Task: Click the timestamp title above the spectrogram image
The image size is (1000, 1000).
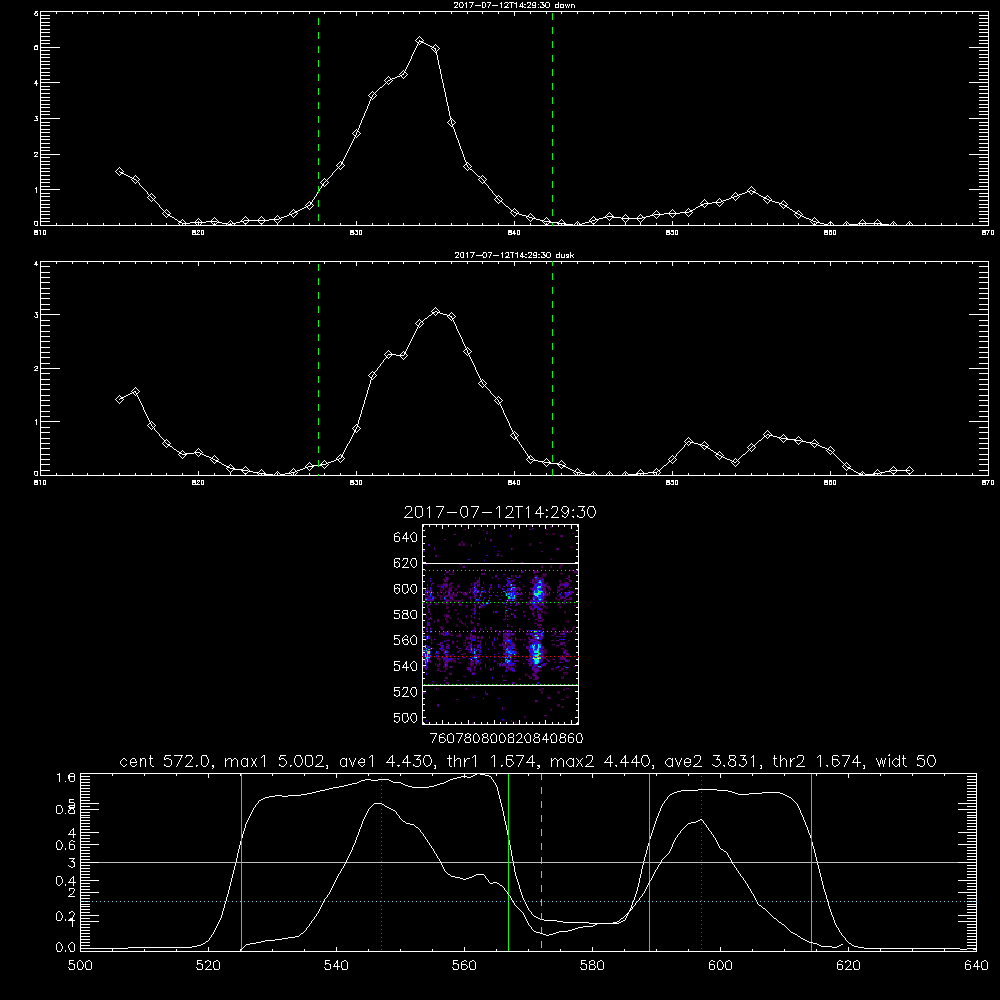Action: click(x=500, y=512)
